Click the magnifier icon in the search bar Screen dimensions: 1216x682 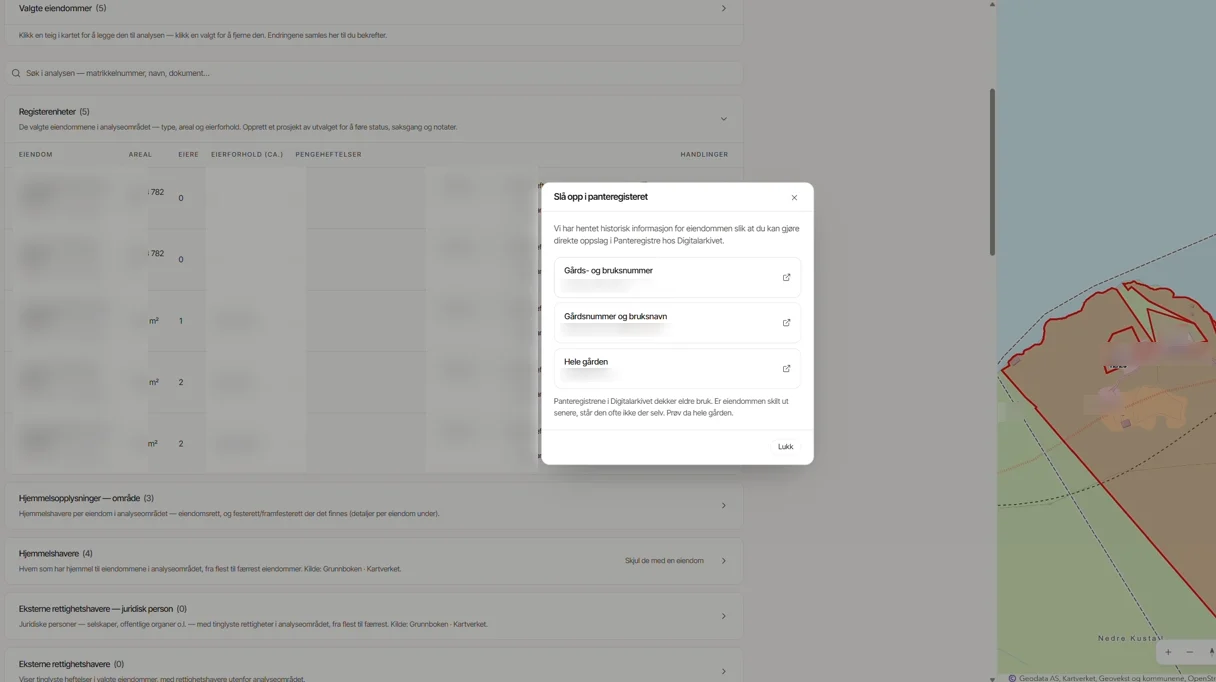(16, 73)
